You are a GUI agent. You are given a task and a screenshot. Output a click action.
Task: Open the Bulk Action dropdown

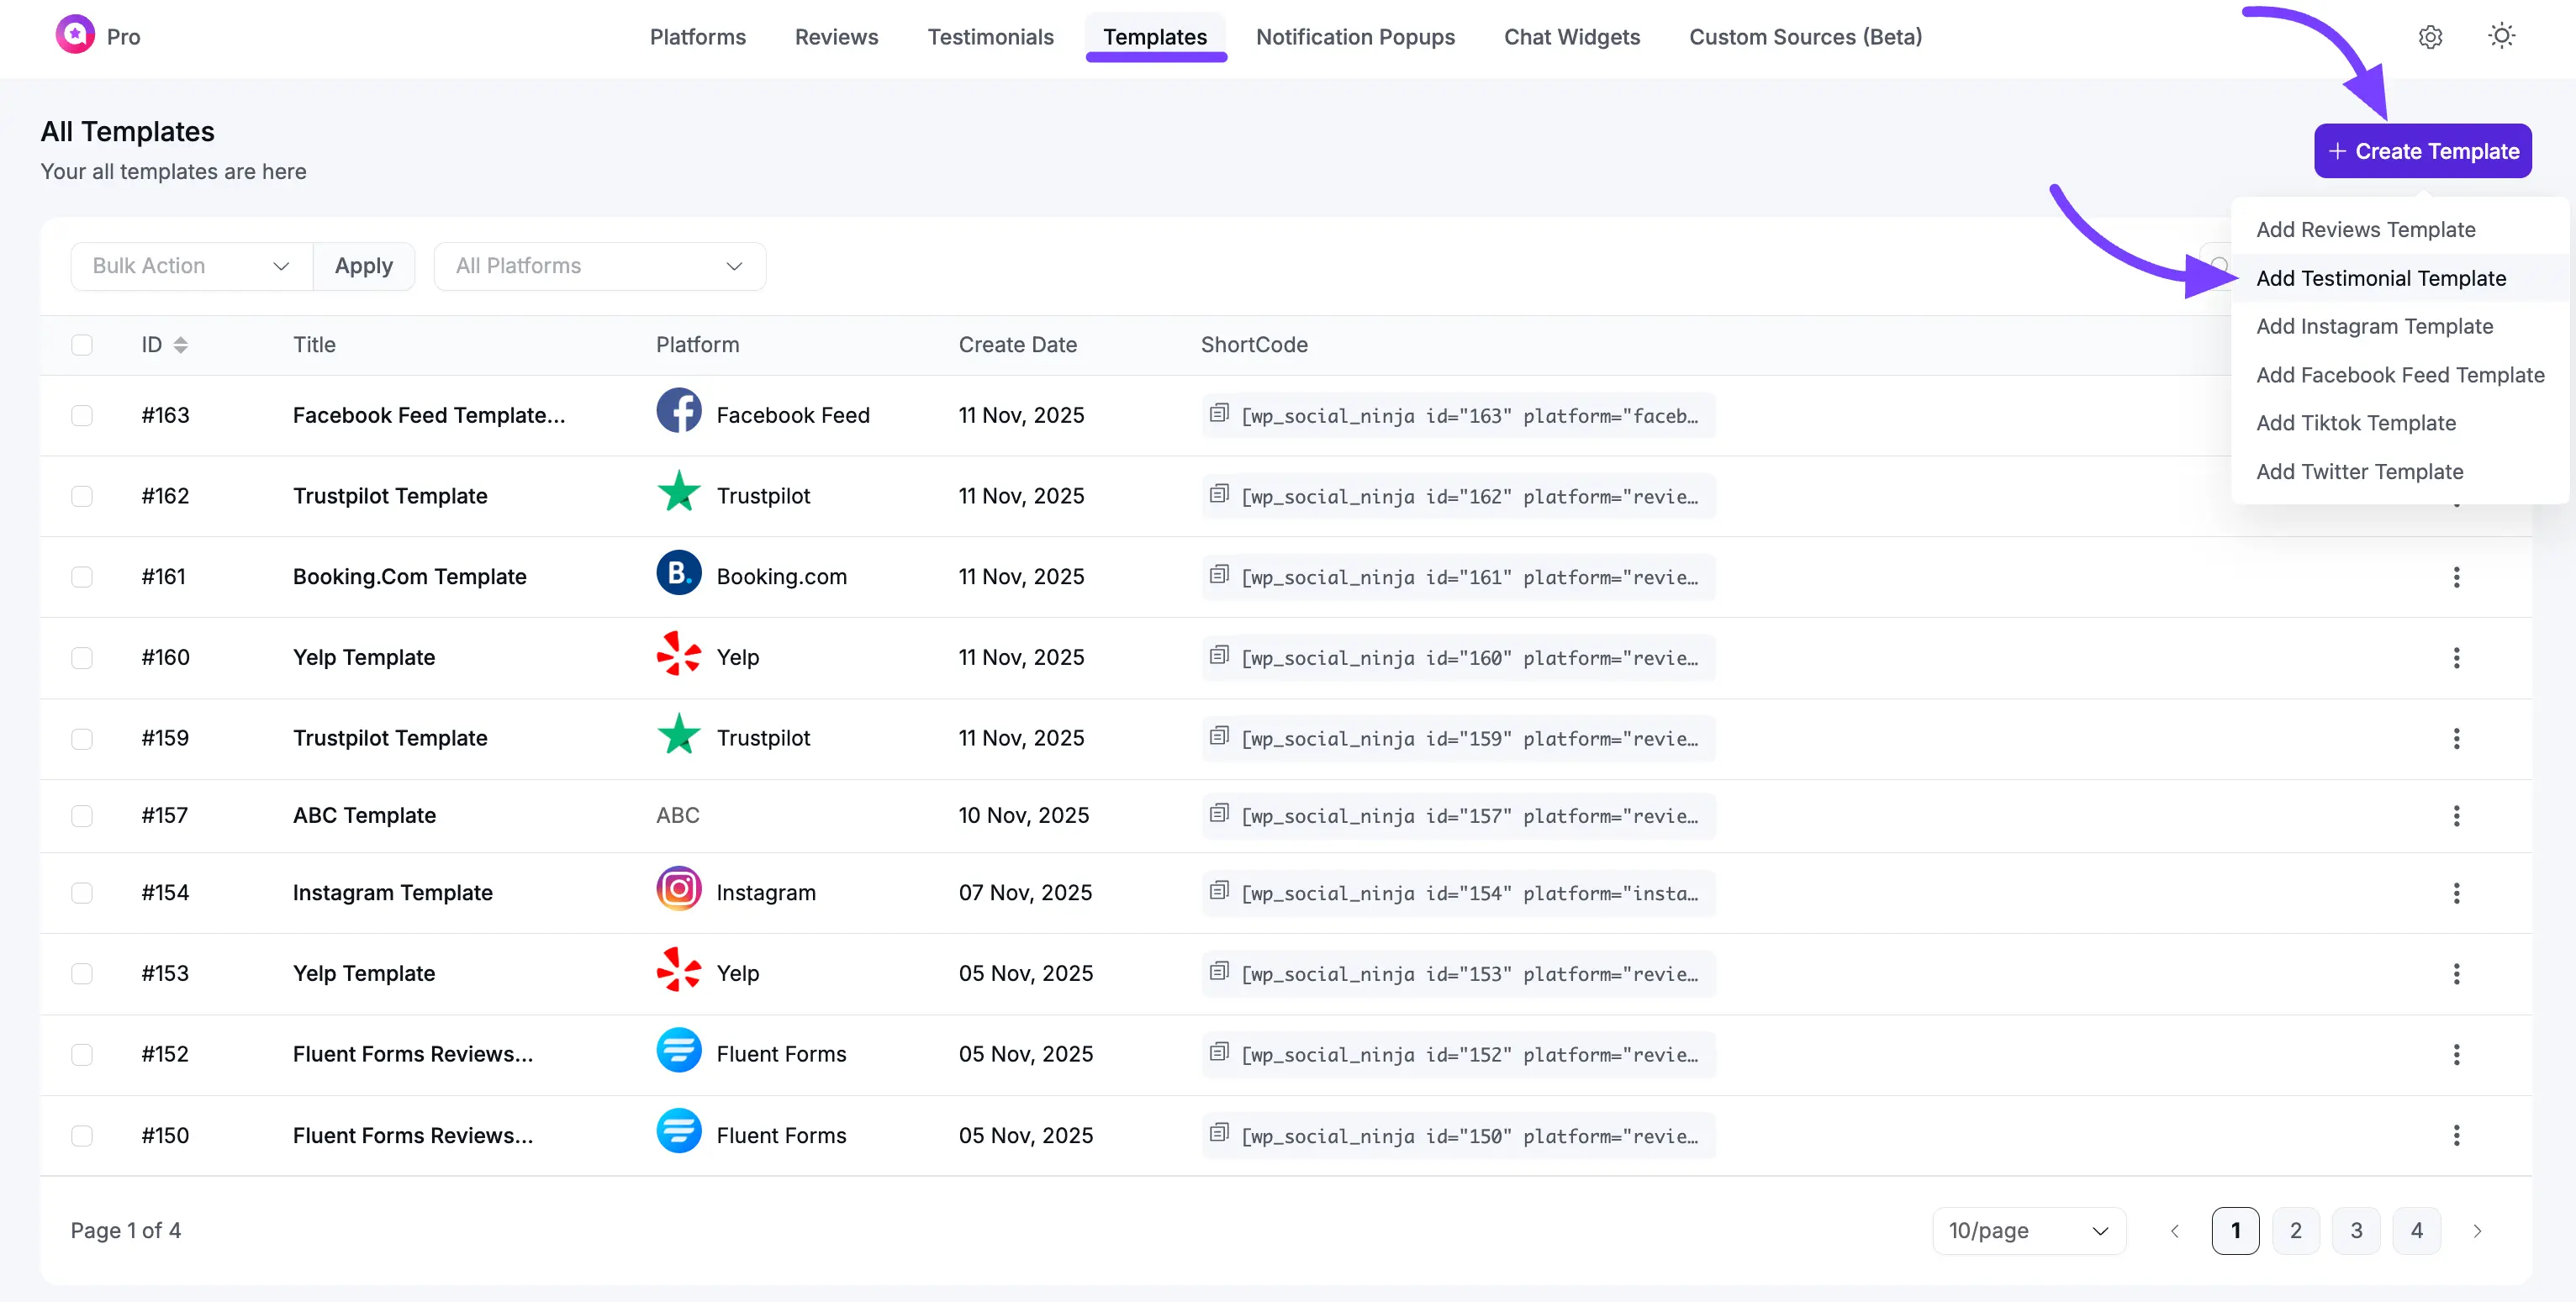190,266
